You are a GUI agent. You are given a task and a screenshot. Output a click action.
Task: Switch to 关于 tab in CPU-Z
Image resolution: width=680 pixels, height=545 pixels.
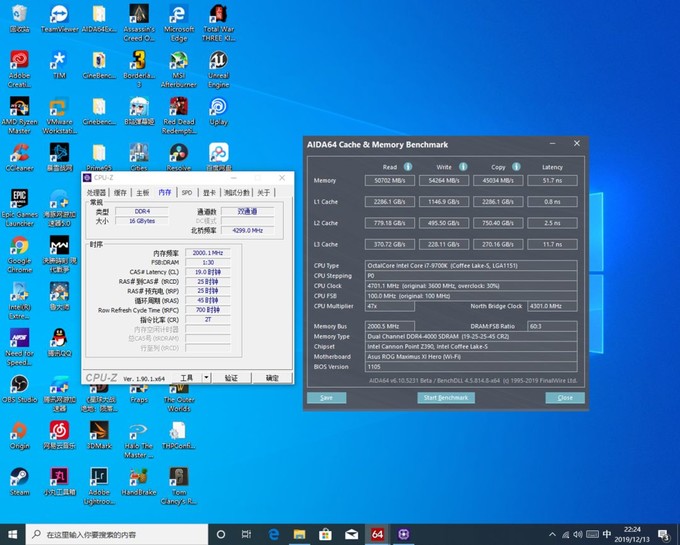pos(264,193)
